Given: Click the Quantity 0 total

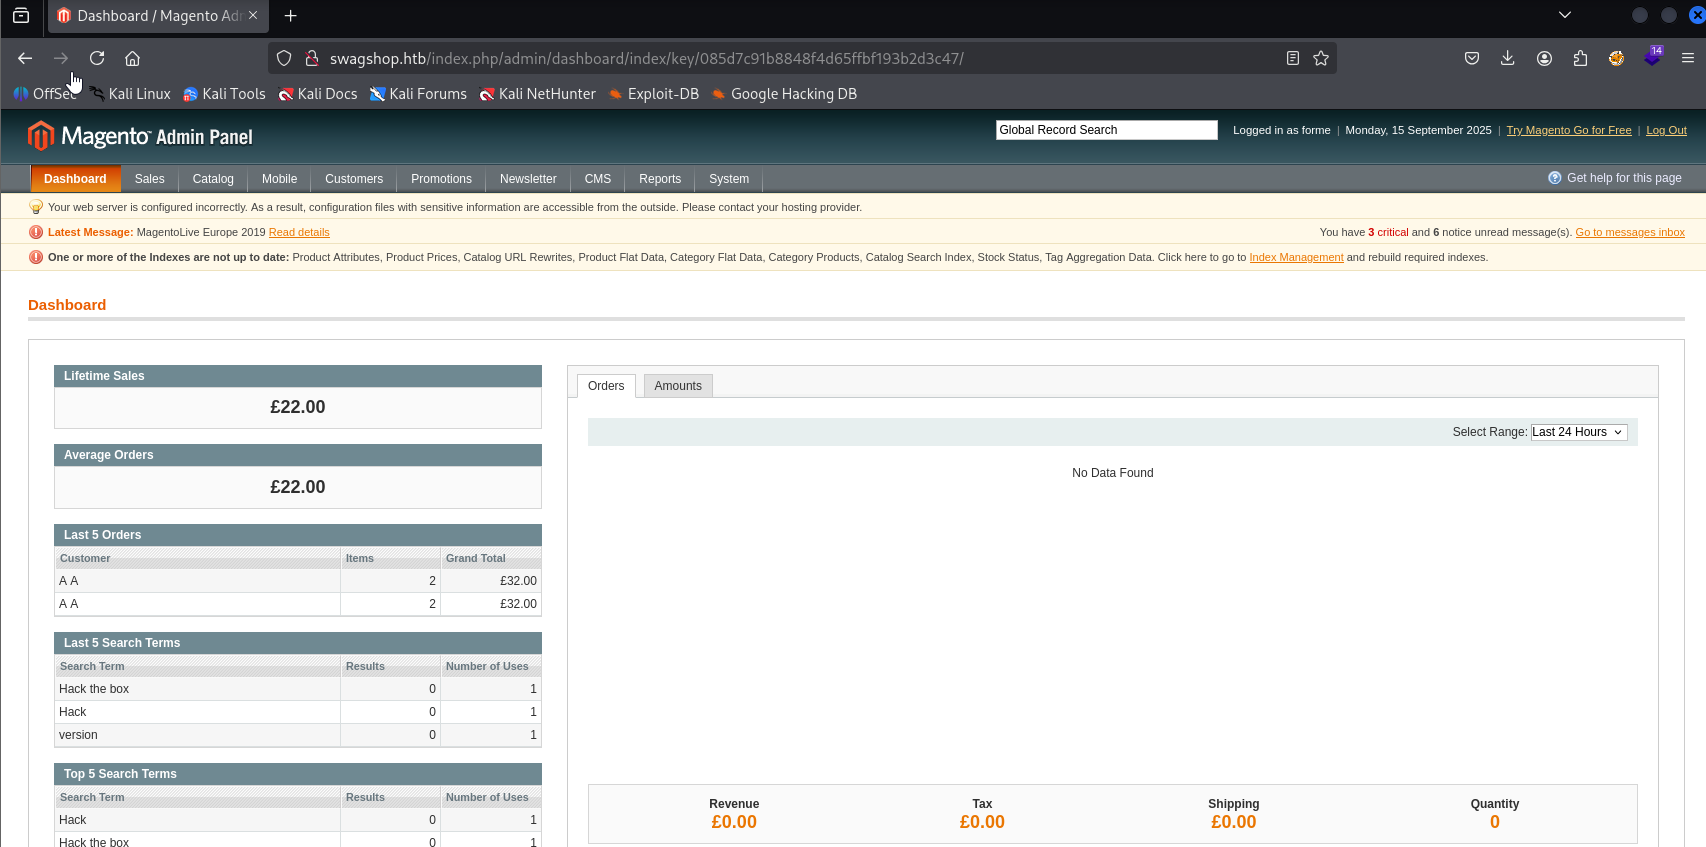Looking at the screenshot, I should [1495, 822].
